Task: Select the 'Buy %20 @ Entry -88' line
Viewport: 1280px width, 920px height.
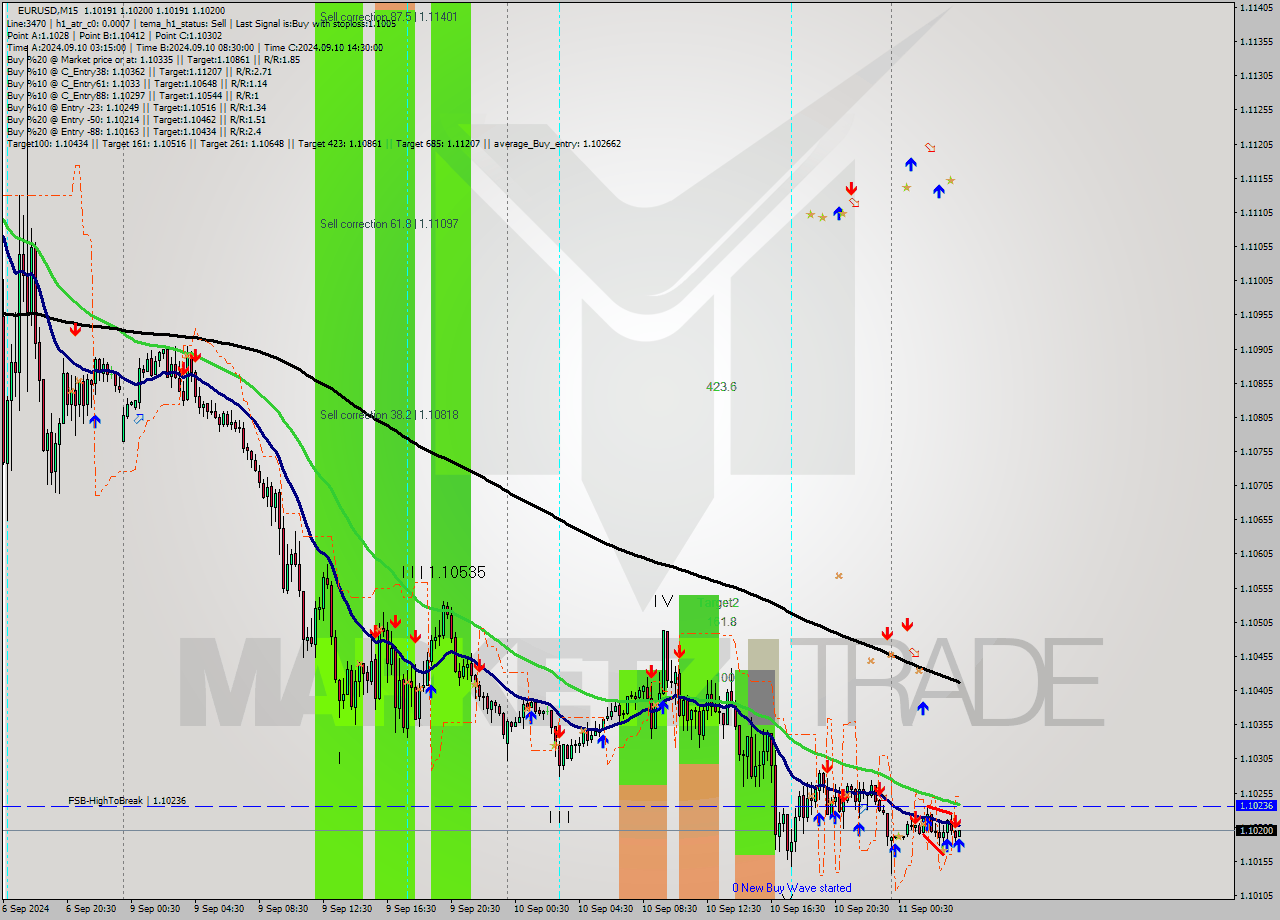Action: pos(134,131)
